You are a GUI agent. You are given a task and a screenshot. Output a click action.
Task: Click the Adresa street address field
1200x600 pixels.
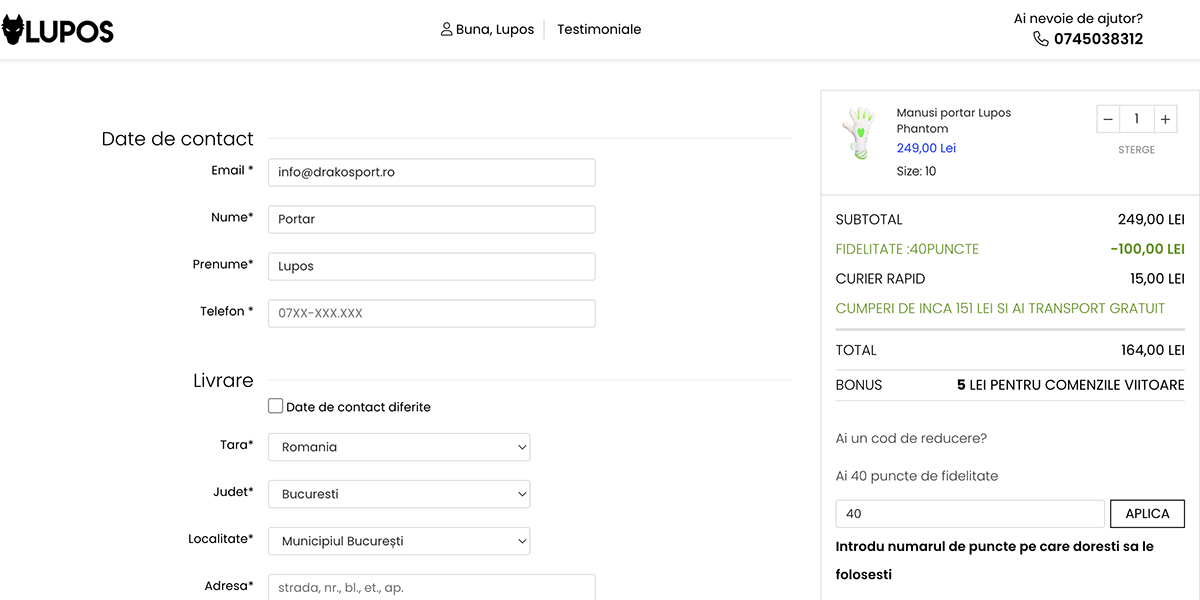[x=431, y=587]
